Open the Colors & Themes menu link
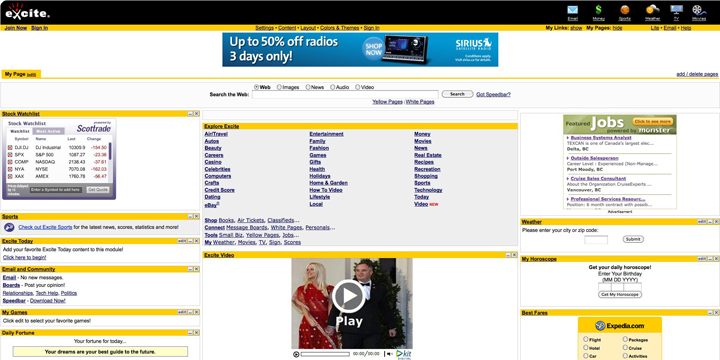 (x=339, y=28)
